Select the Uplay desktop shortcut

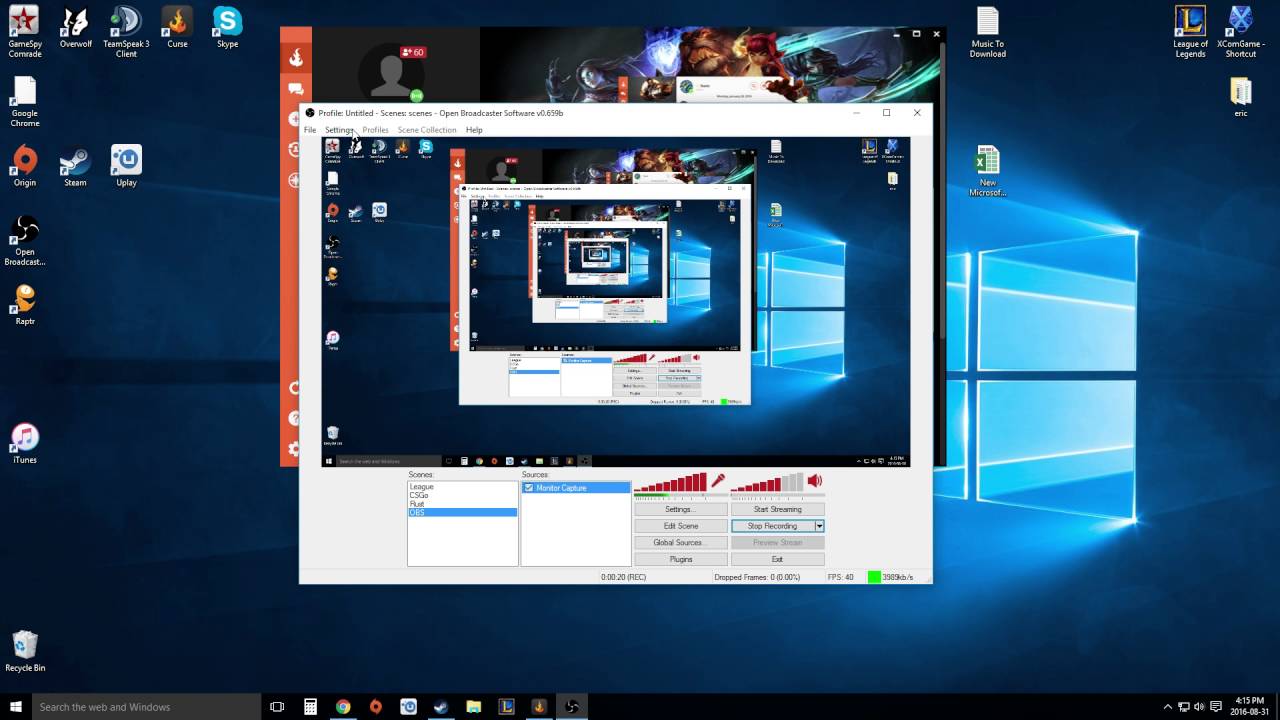pyautogui.click(x=126, y=166)
